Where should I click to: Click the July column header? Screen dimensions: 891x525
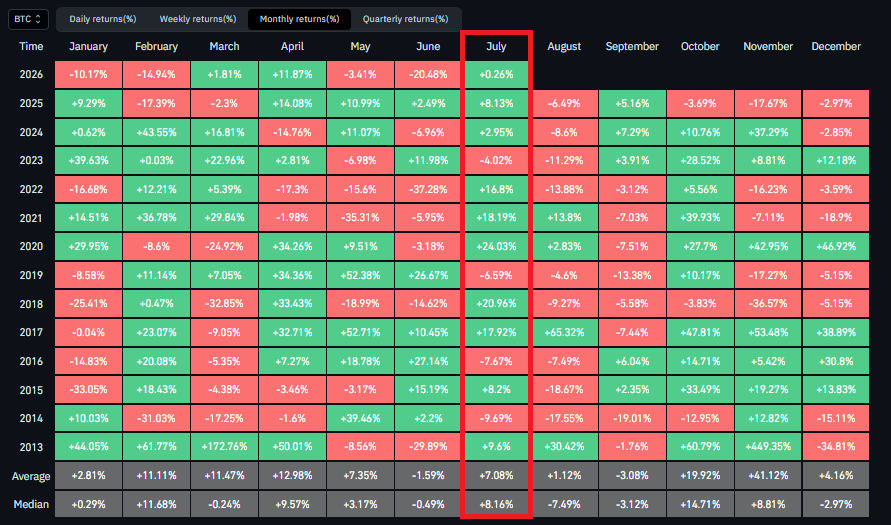click(496, 47)
